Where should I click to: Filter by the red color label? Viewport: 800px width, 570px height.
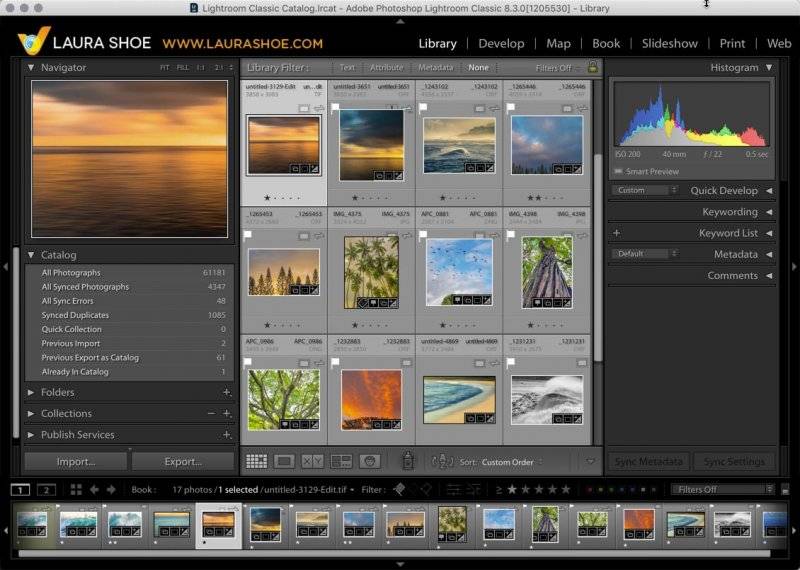coord(590,490)
